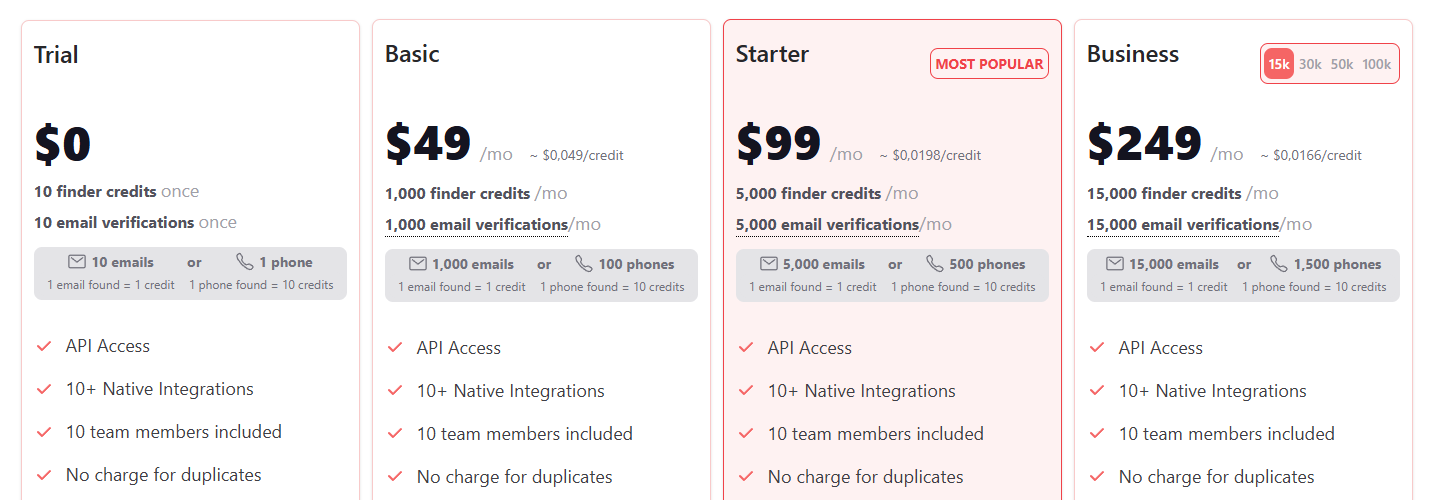
Task: Select the 15k Business credit tier
Action: tap(1278, 64)
